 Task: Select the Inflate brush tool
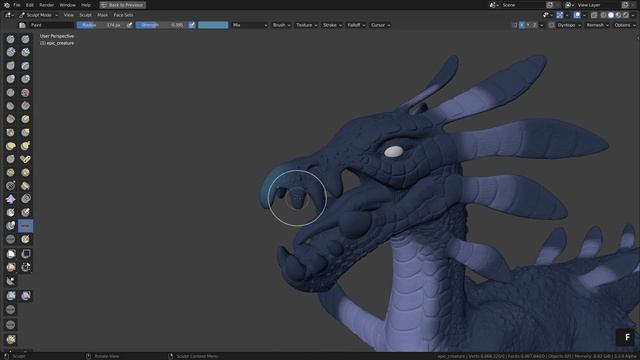pos(11,79)
